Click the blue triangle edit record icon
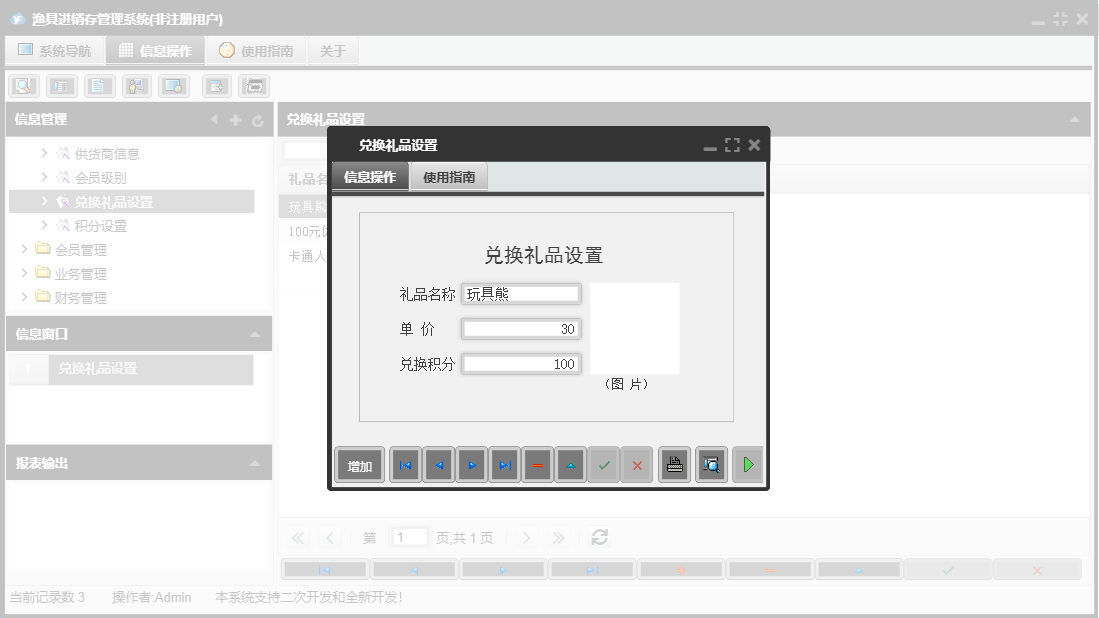This screenshot has height=618, width=1099. tap(570, 464)
